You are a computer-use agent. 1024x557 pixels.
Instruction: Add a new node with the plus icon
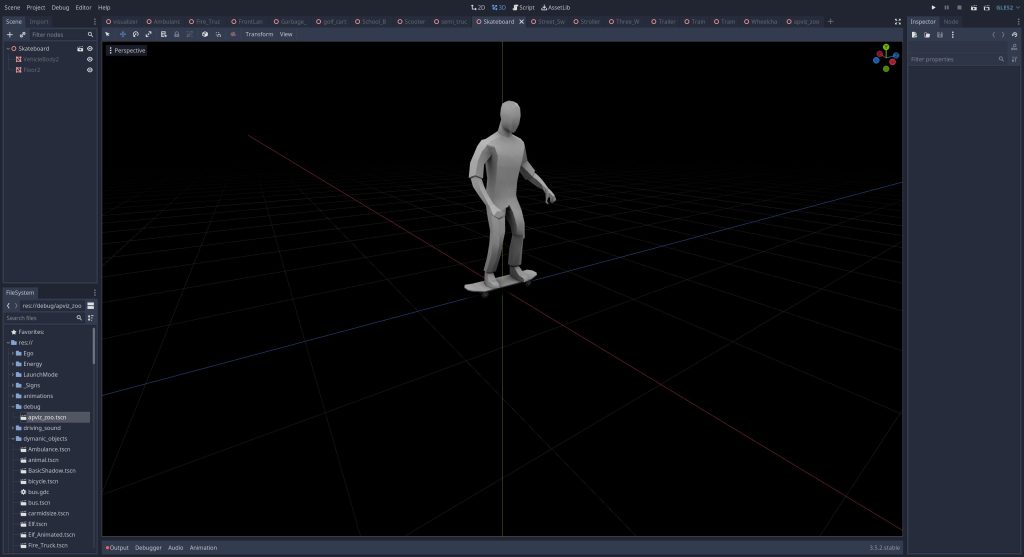(x=10, y=34)
